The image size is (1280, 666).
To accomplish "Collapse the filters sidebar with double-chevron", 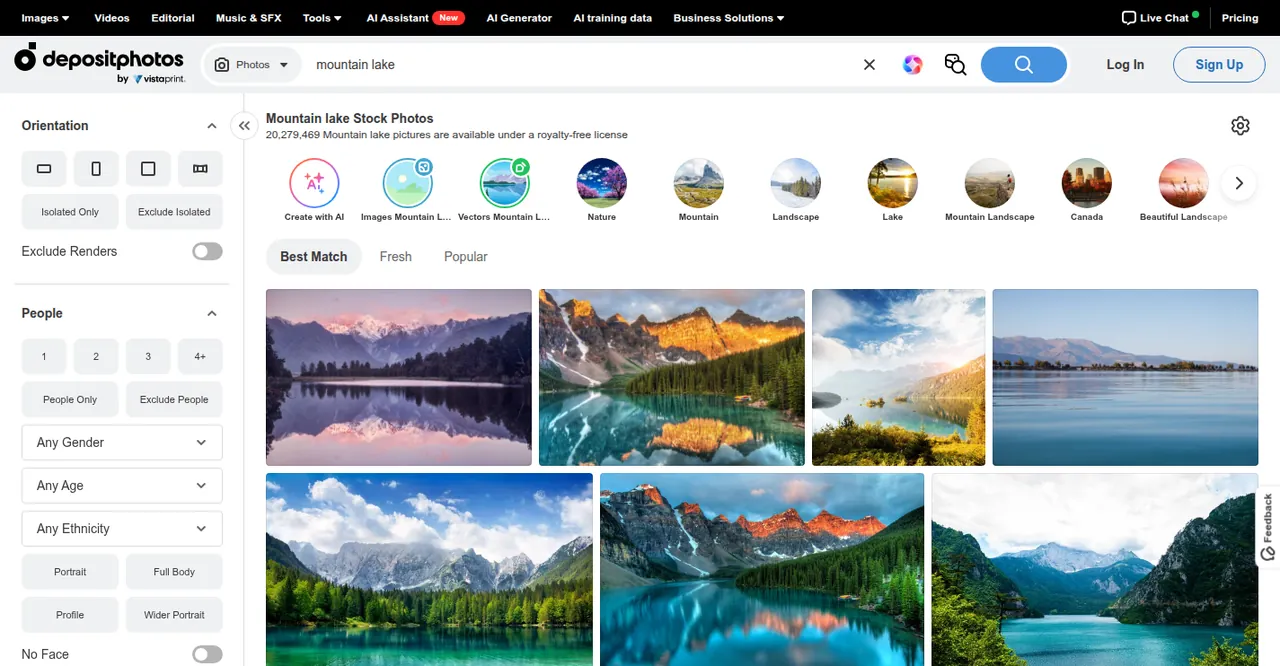I will coord(244,126).
